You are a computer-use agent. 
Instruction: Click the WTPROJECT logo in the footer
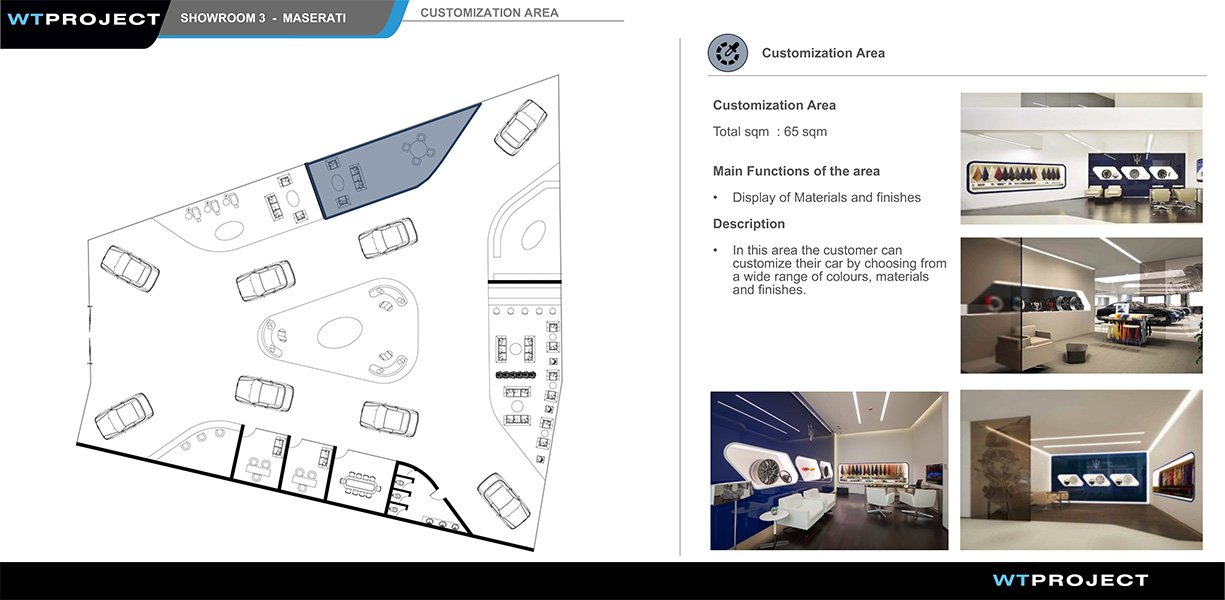click(1070, 580)
